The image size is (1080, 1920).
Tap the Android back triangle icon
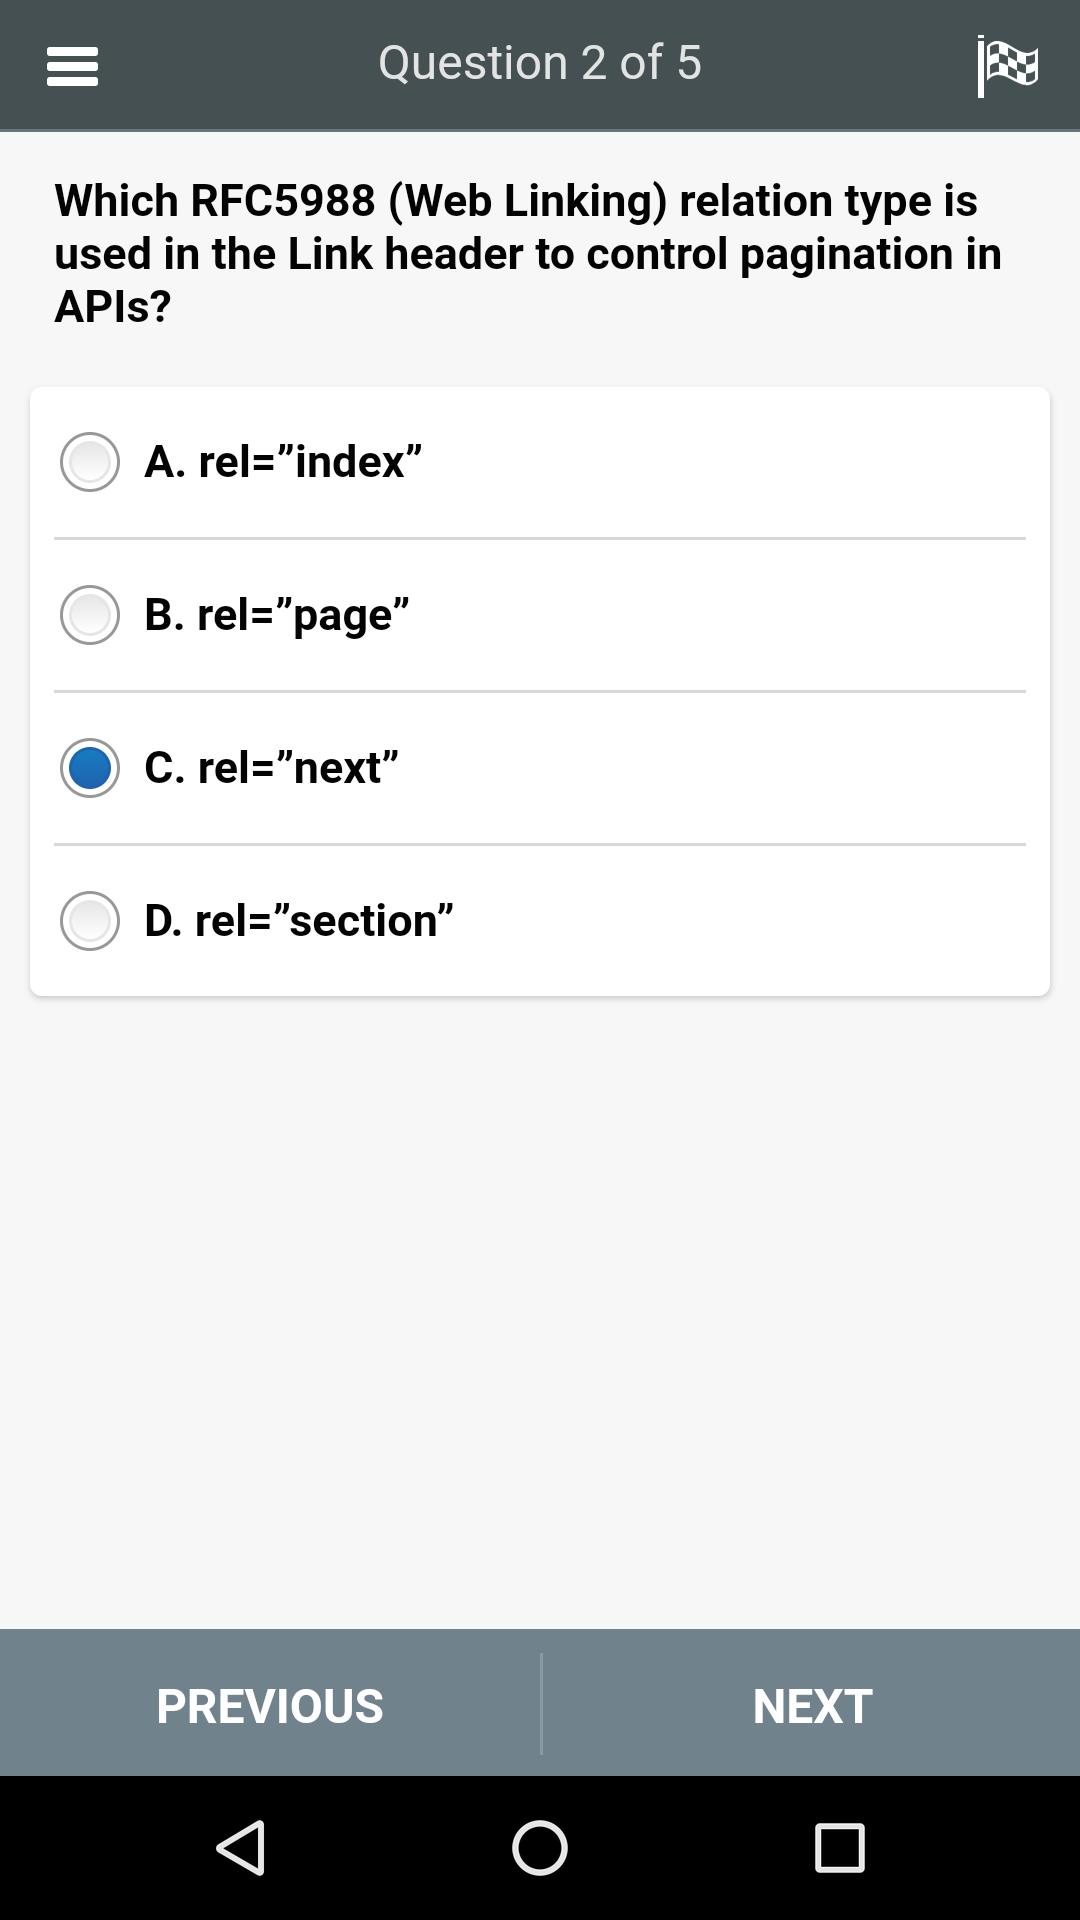241,1847
